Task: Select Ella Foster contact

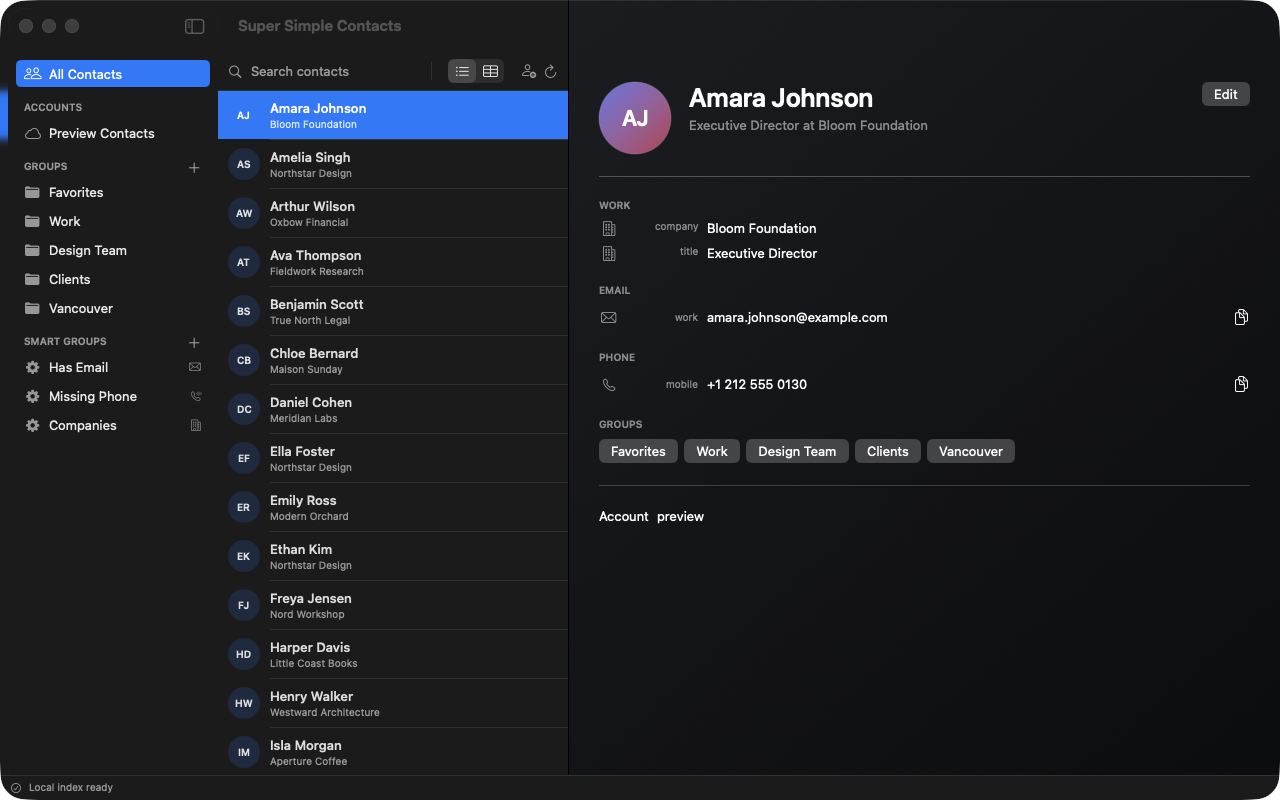Action: [393, 458]
